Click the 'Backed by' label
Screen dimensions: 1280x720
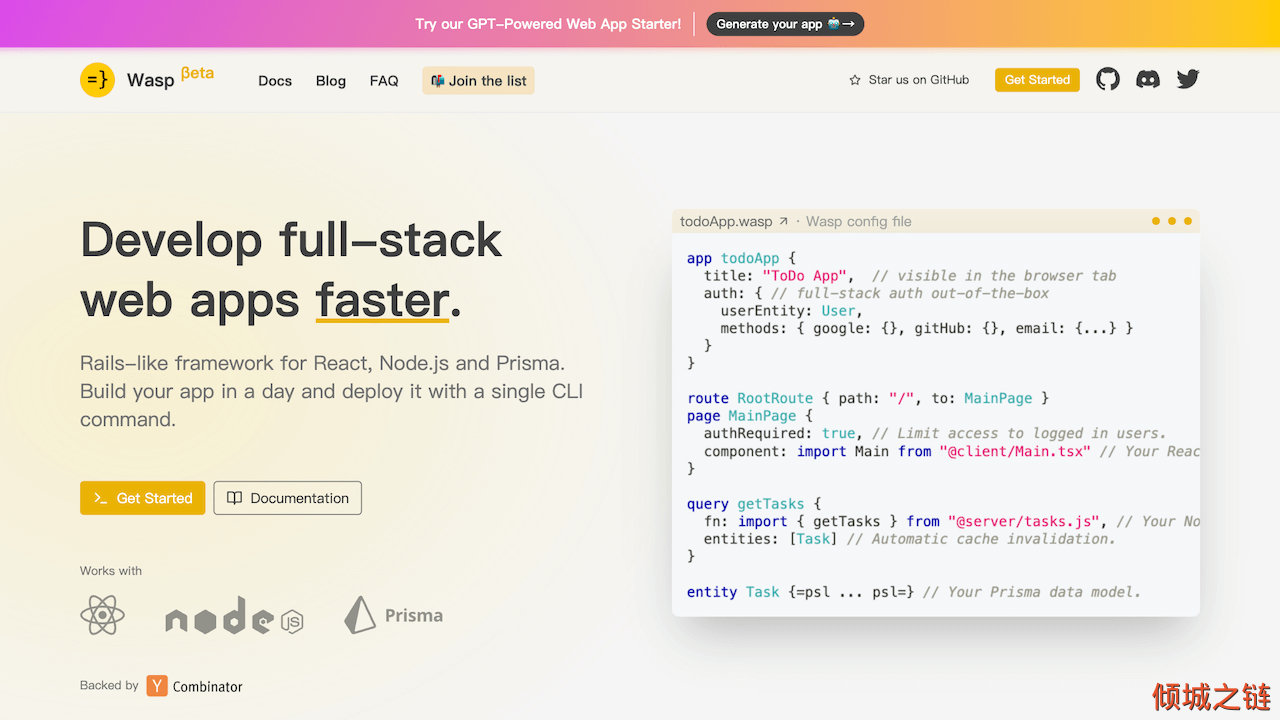pos(109,686)
